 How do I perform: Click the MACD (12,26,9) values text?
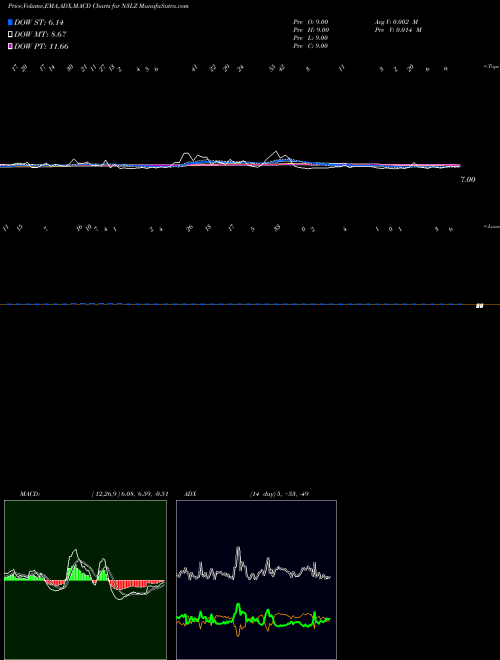pyautogui.click(x=130, y=494)
